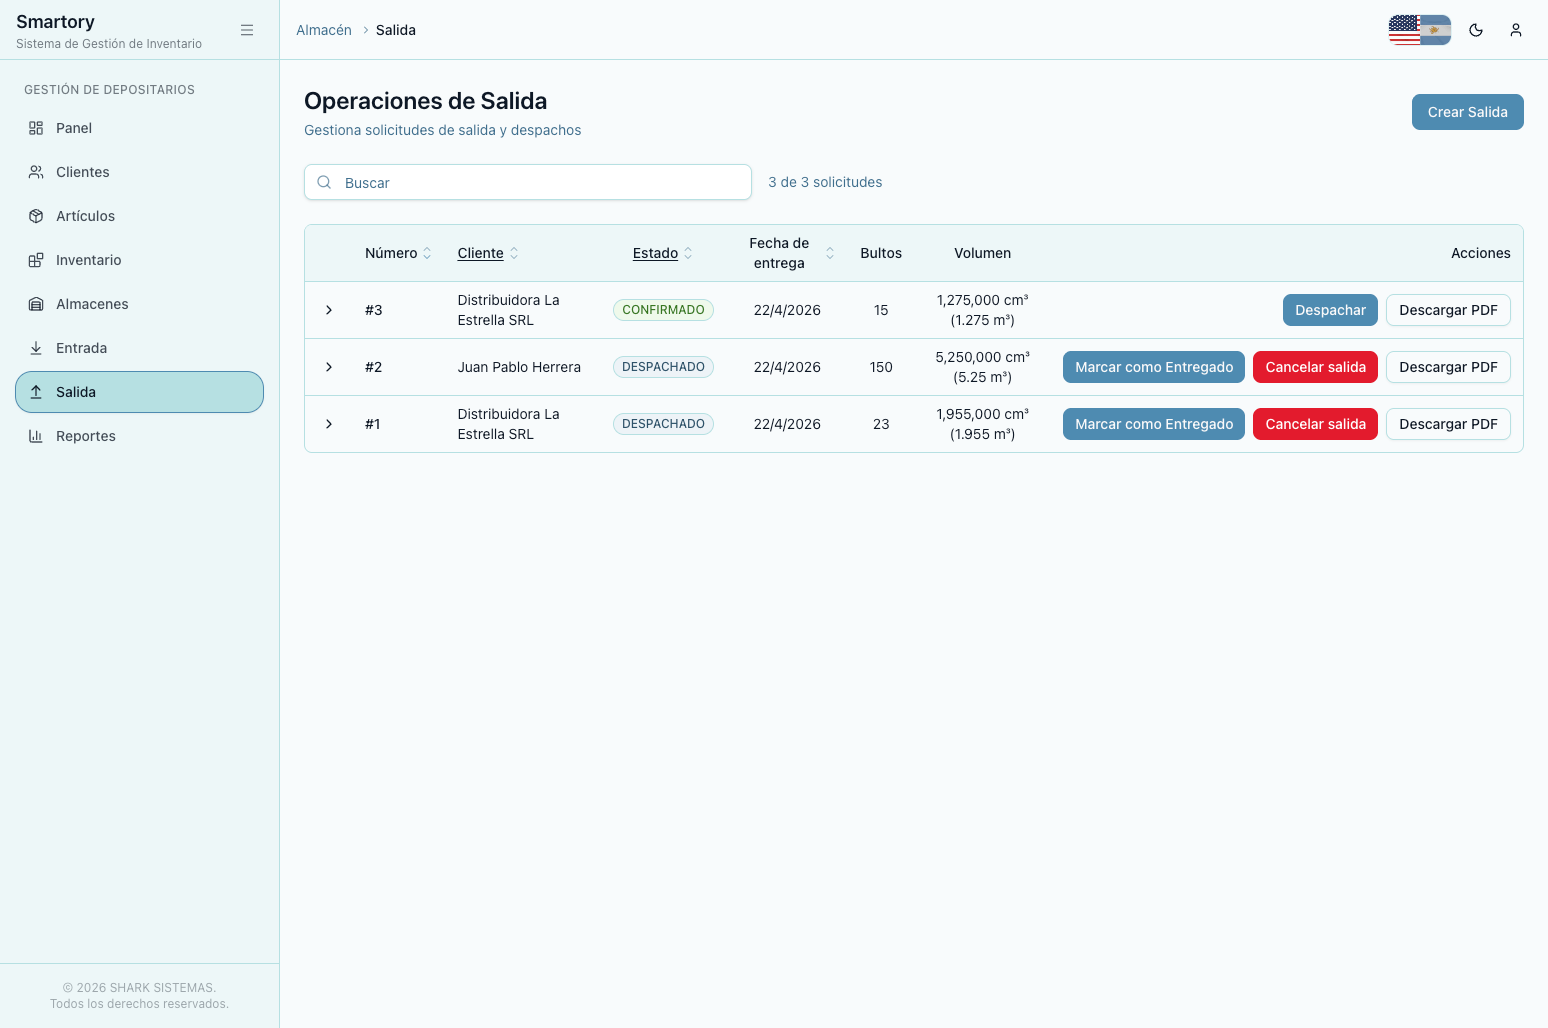Click the Clientes people icon
Image resolution: width=1548 pixels, height=1028 pixels.
coord(36,172)
